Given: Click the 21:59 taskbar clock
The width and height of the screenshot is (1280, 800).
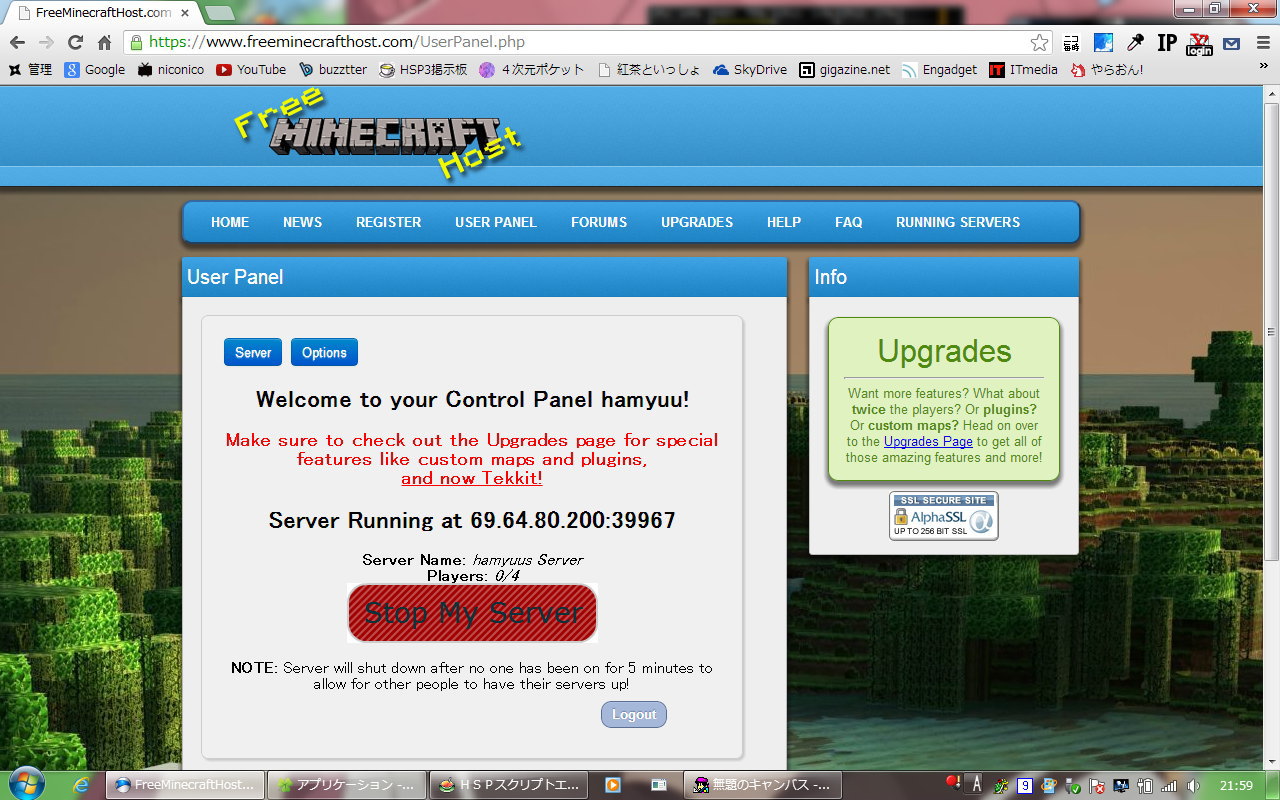Looking at the screenshot, I should point(1236,785).
